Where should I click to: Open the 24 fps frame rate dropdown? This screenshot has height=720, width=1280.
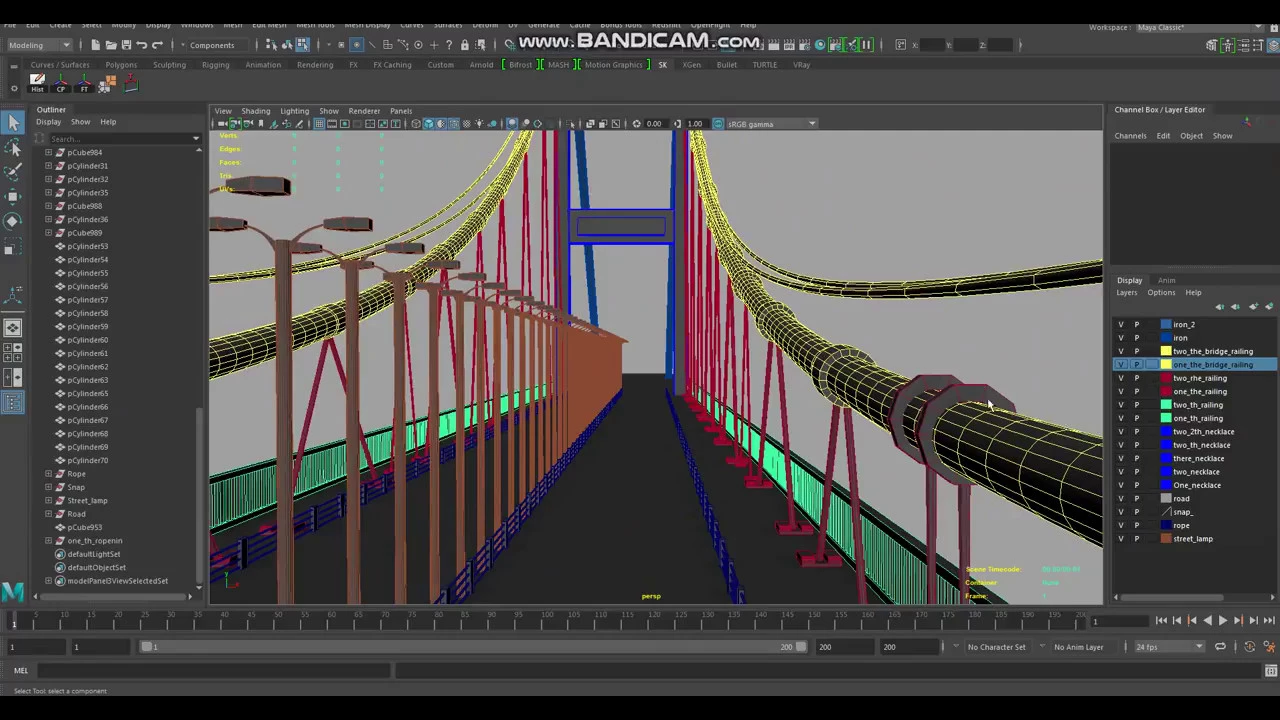pos(1168,647)
